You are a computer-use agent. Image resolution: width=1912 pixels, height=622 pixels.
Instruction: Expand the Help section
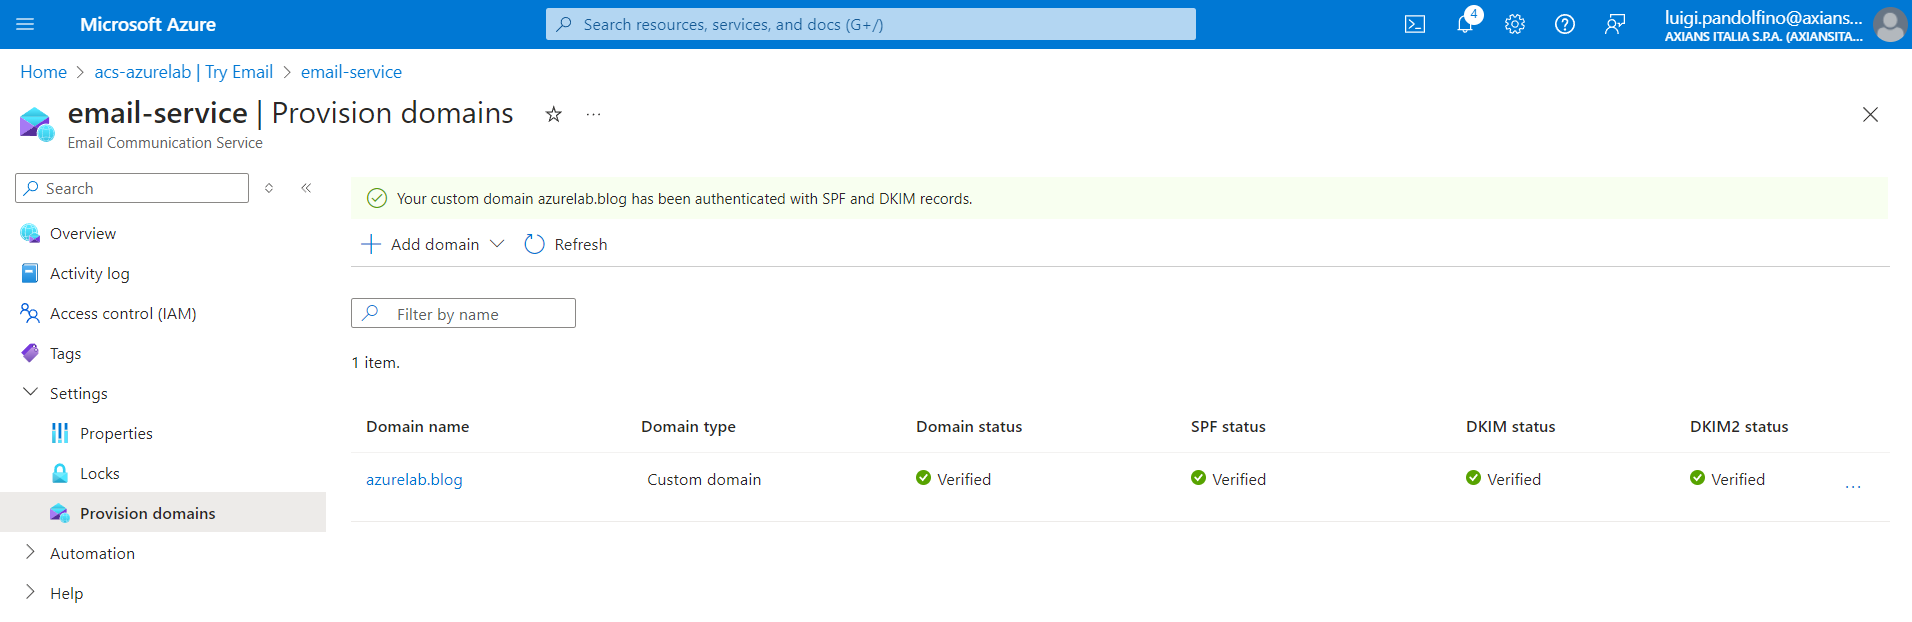click(x=30, y=593)
